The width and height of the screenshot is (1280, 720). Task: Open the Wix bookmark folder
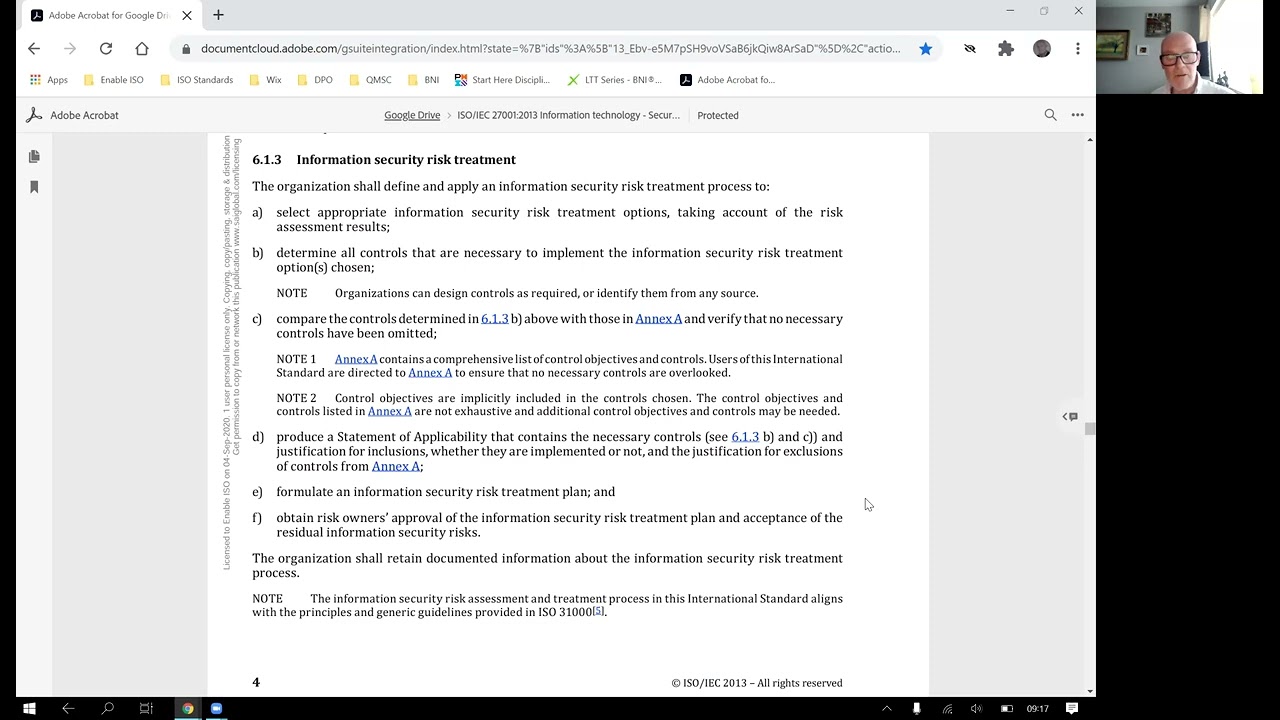pos(265,80)
